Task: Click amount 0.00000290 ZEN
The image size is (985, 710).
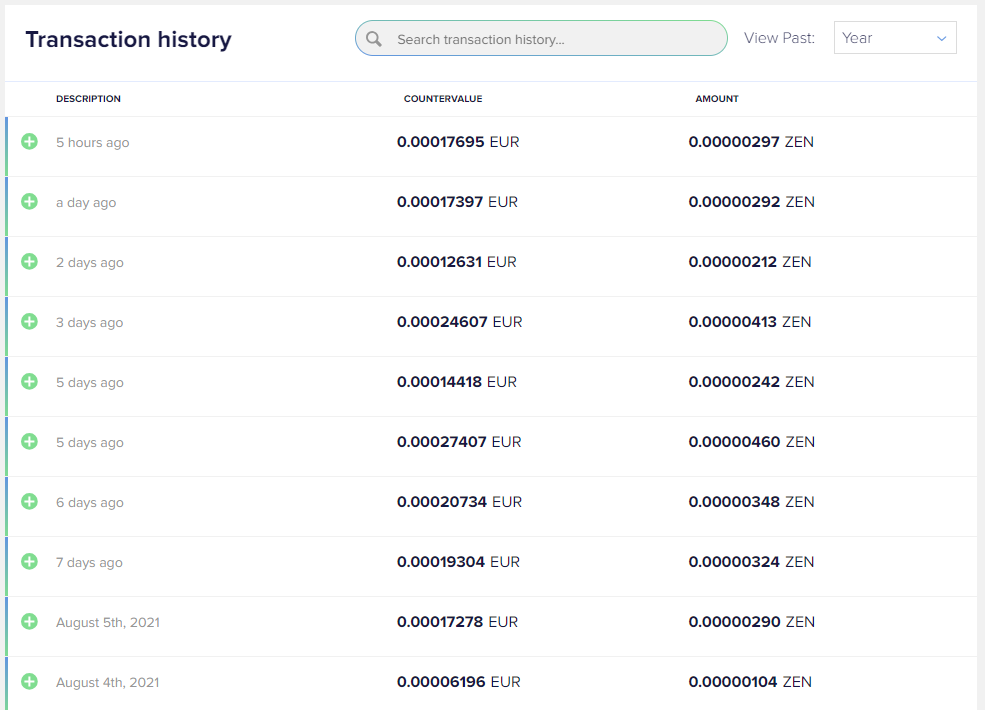Action: pyautogui.click(x=752, y=622)
